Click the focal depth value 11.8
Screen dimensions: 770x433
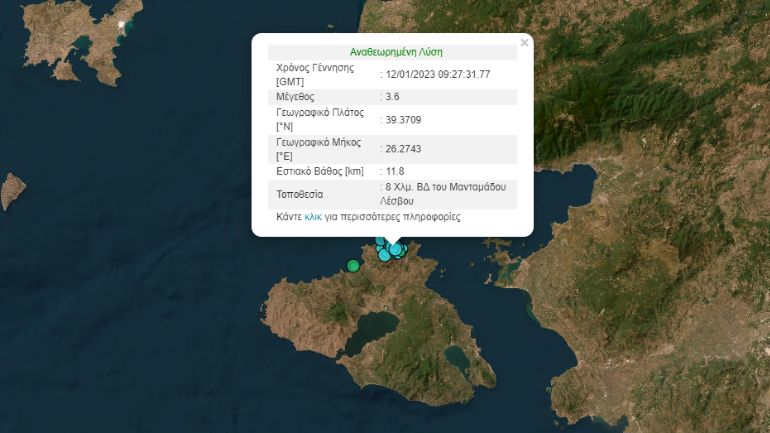(x=395, y=171)
